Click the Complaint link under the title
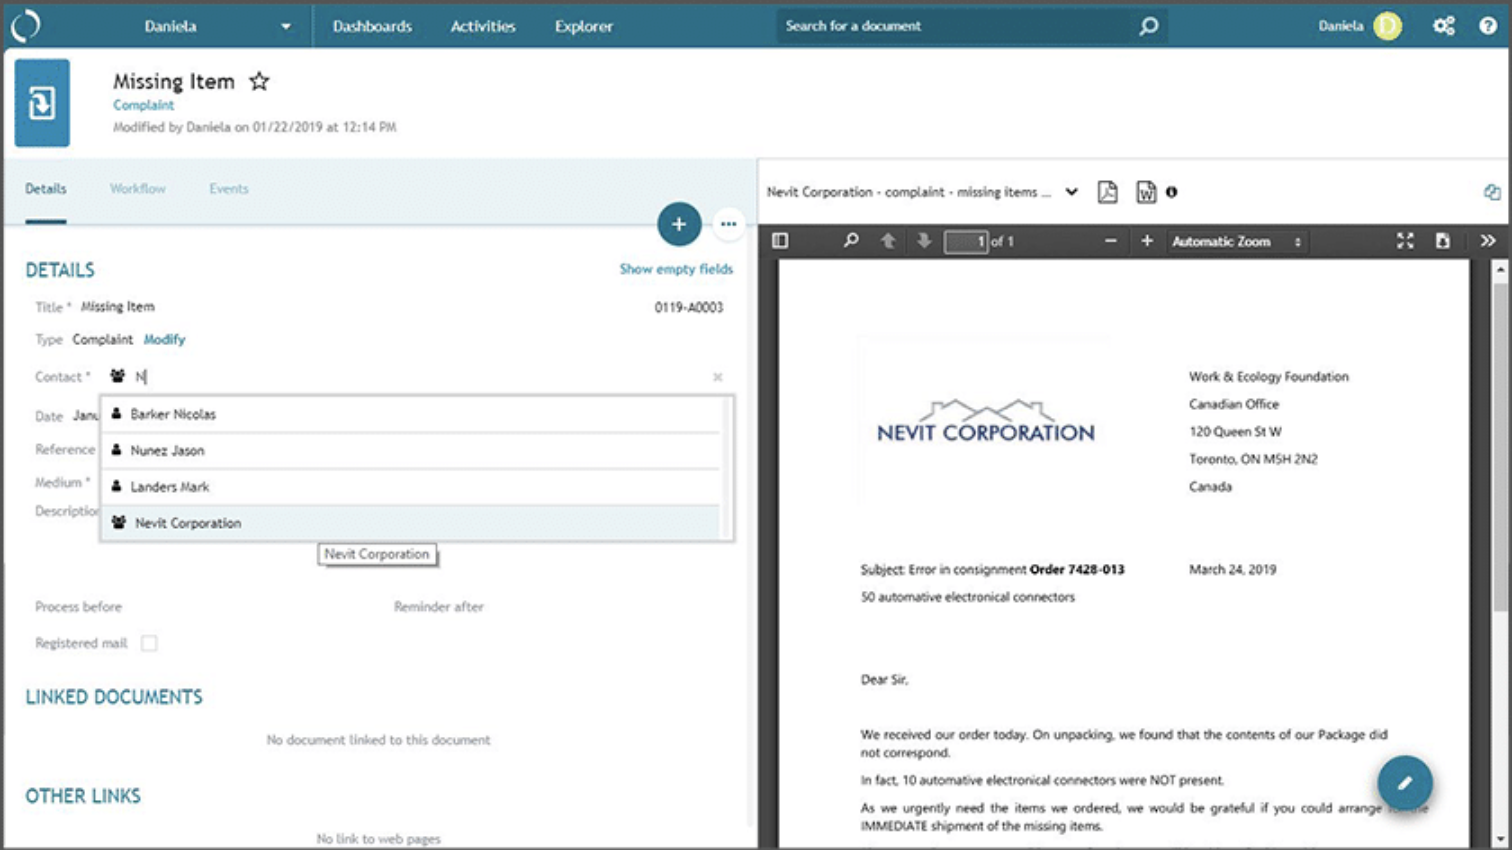Viewport: 1512px width, 850px height. coord(143,105)
